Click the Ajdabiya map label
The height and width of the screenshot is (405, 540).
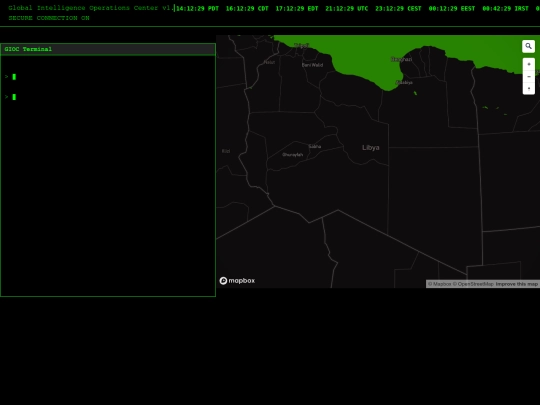click(x=404, y=82)
